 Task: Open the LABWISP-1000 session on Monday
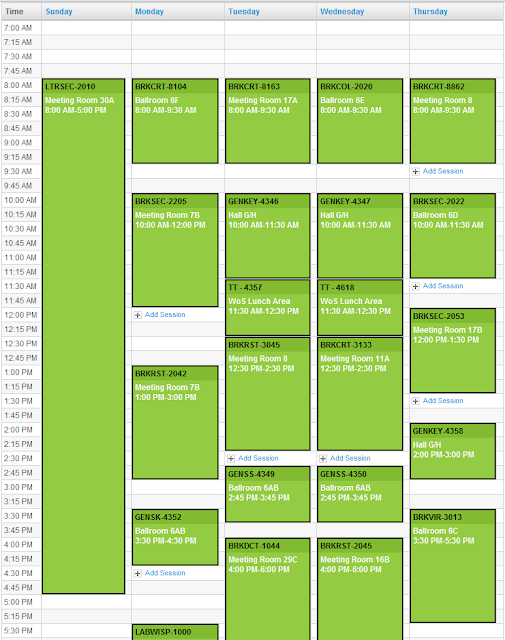coord(175,632)
